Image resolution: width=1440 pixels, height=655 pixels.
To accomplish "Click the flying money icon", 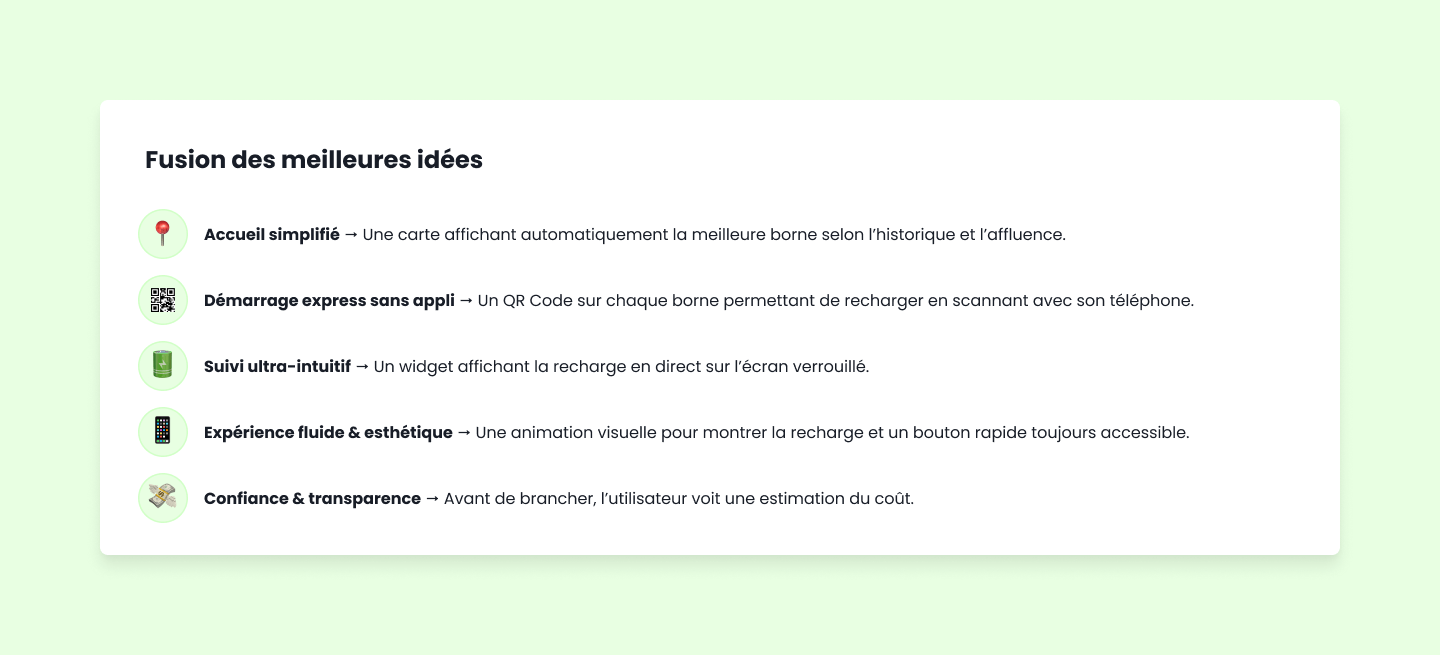I will point(163,498).
